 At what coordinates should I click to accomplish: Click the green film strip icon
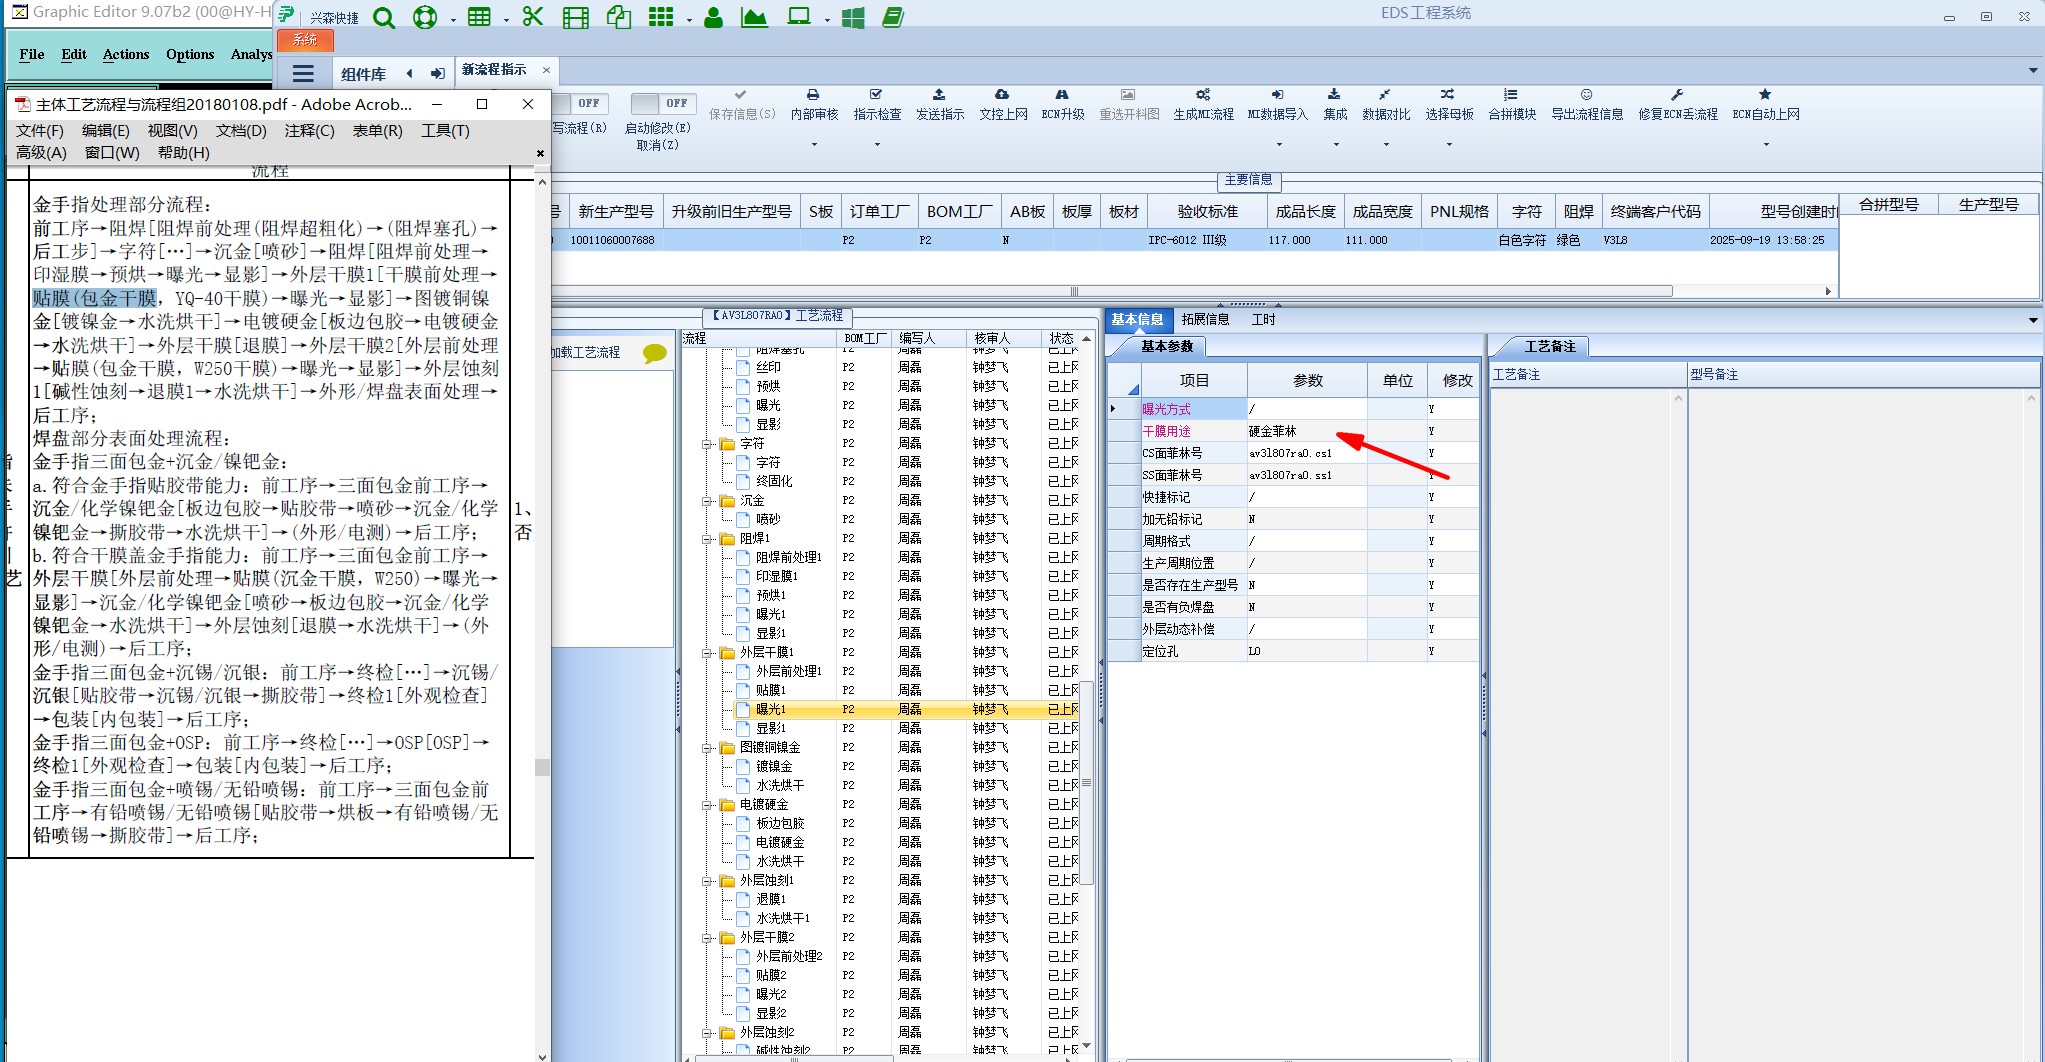pos(576,17)
